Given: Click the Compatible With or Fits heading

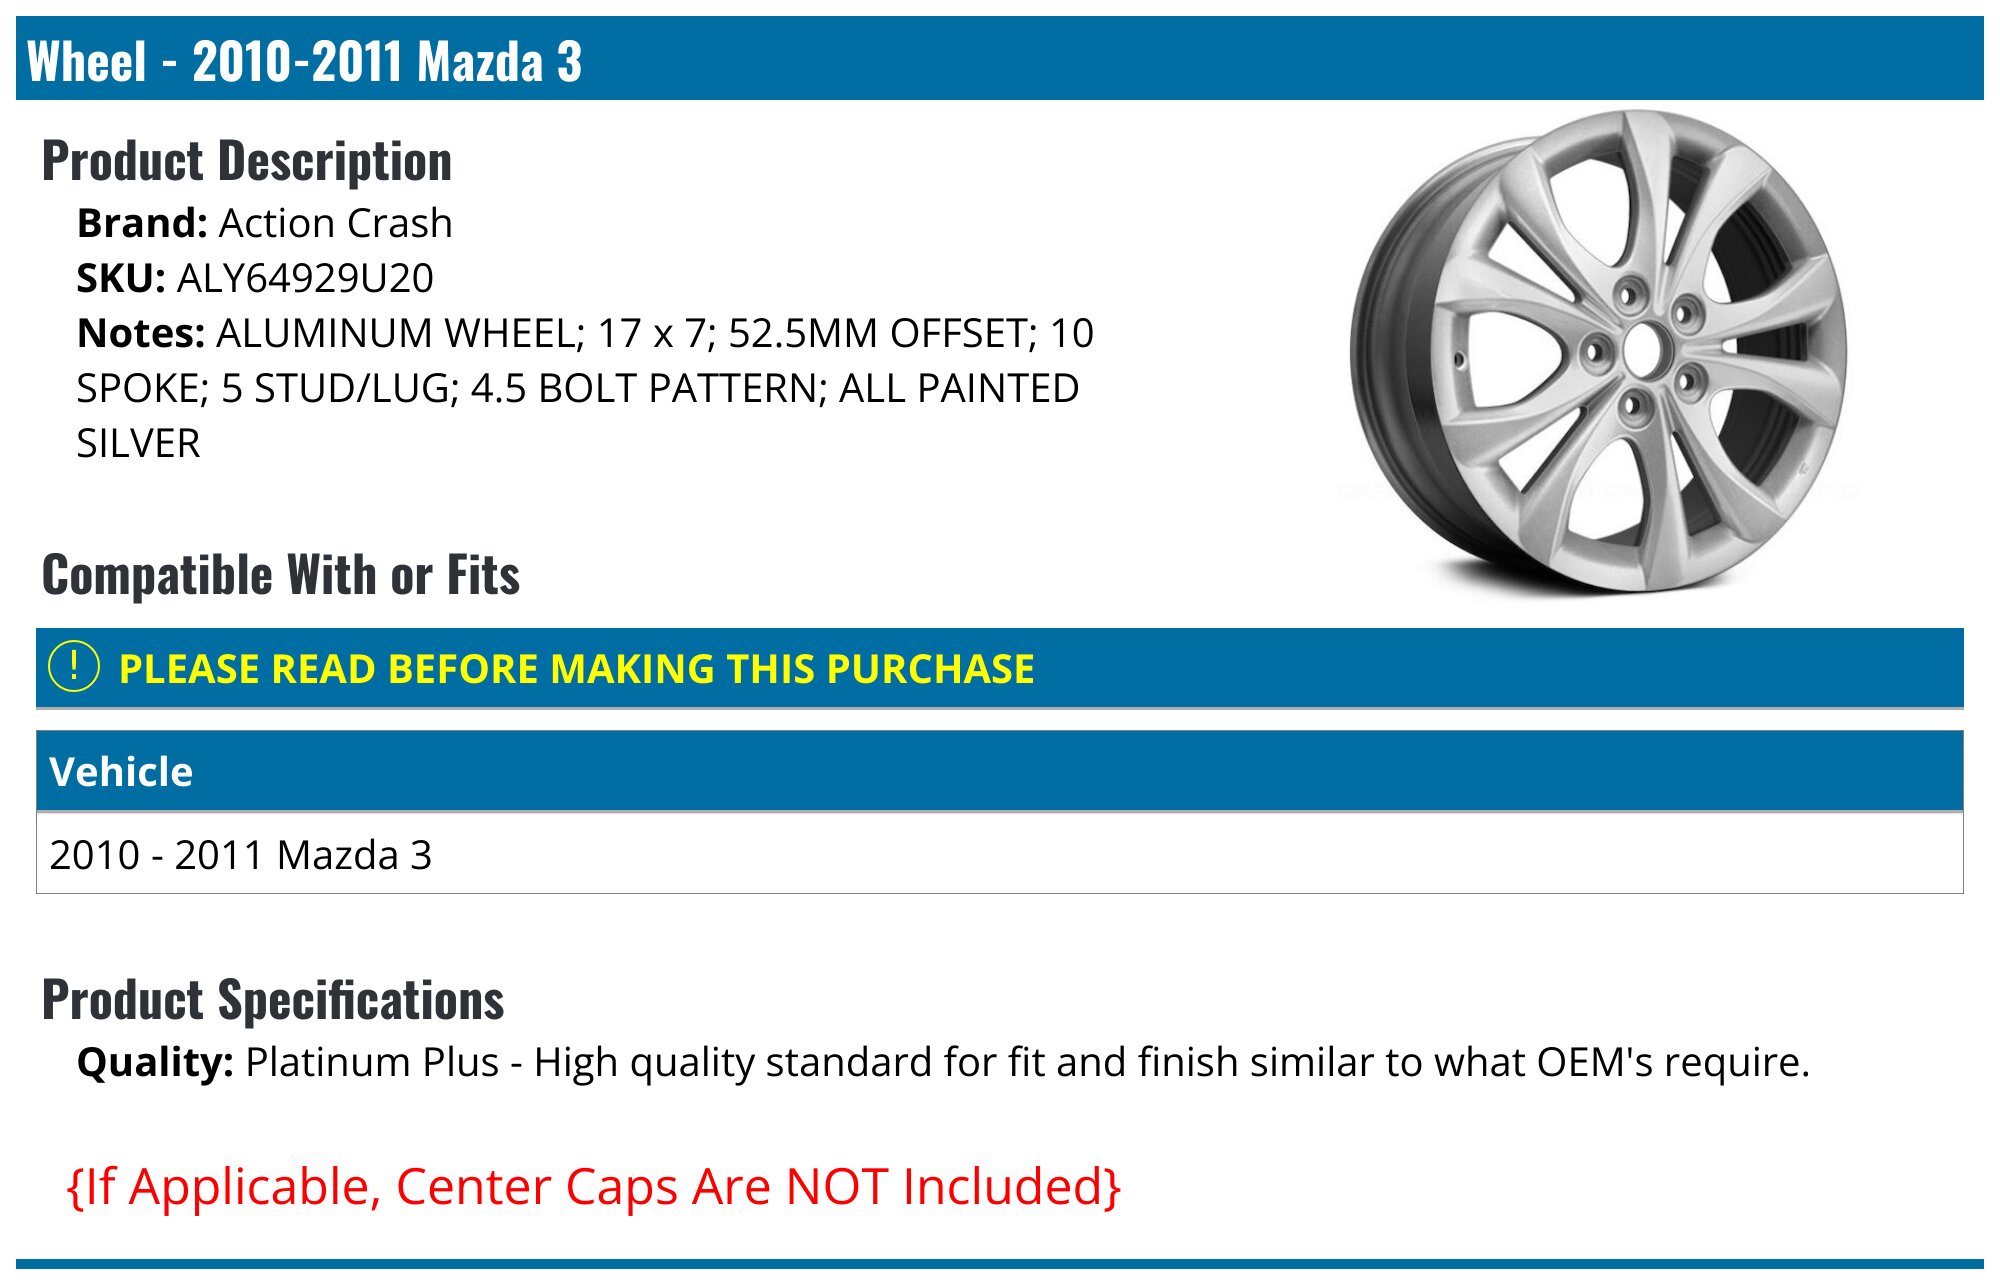Looking at the screenshot, I should (281, 575).
